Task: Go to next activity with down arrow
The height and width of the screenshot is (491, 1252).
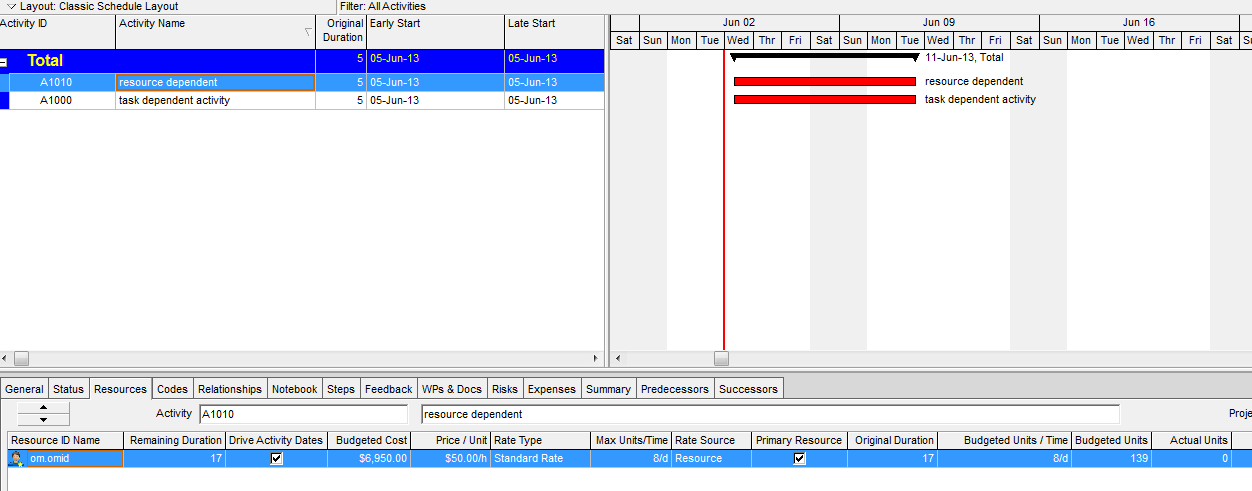Action: pyautogui.click(x=44, y=420)
